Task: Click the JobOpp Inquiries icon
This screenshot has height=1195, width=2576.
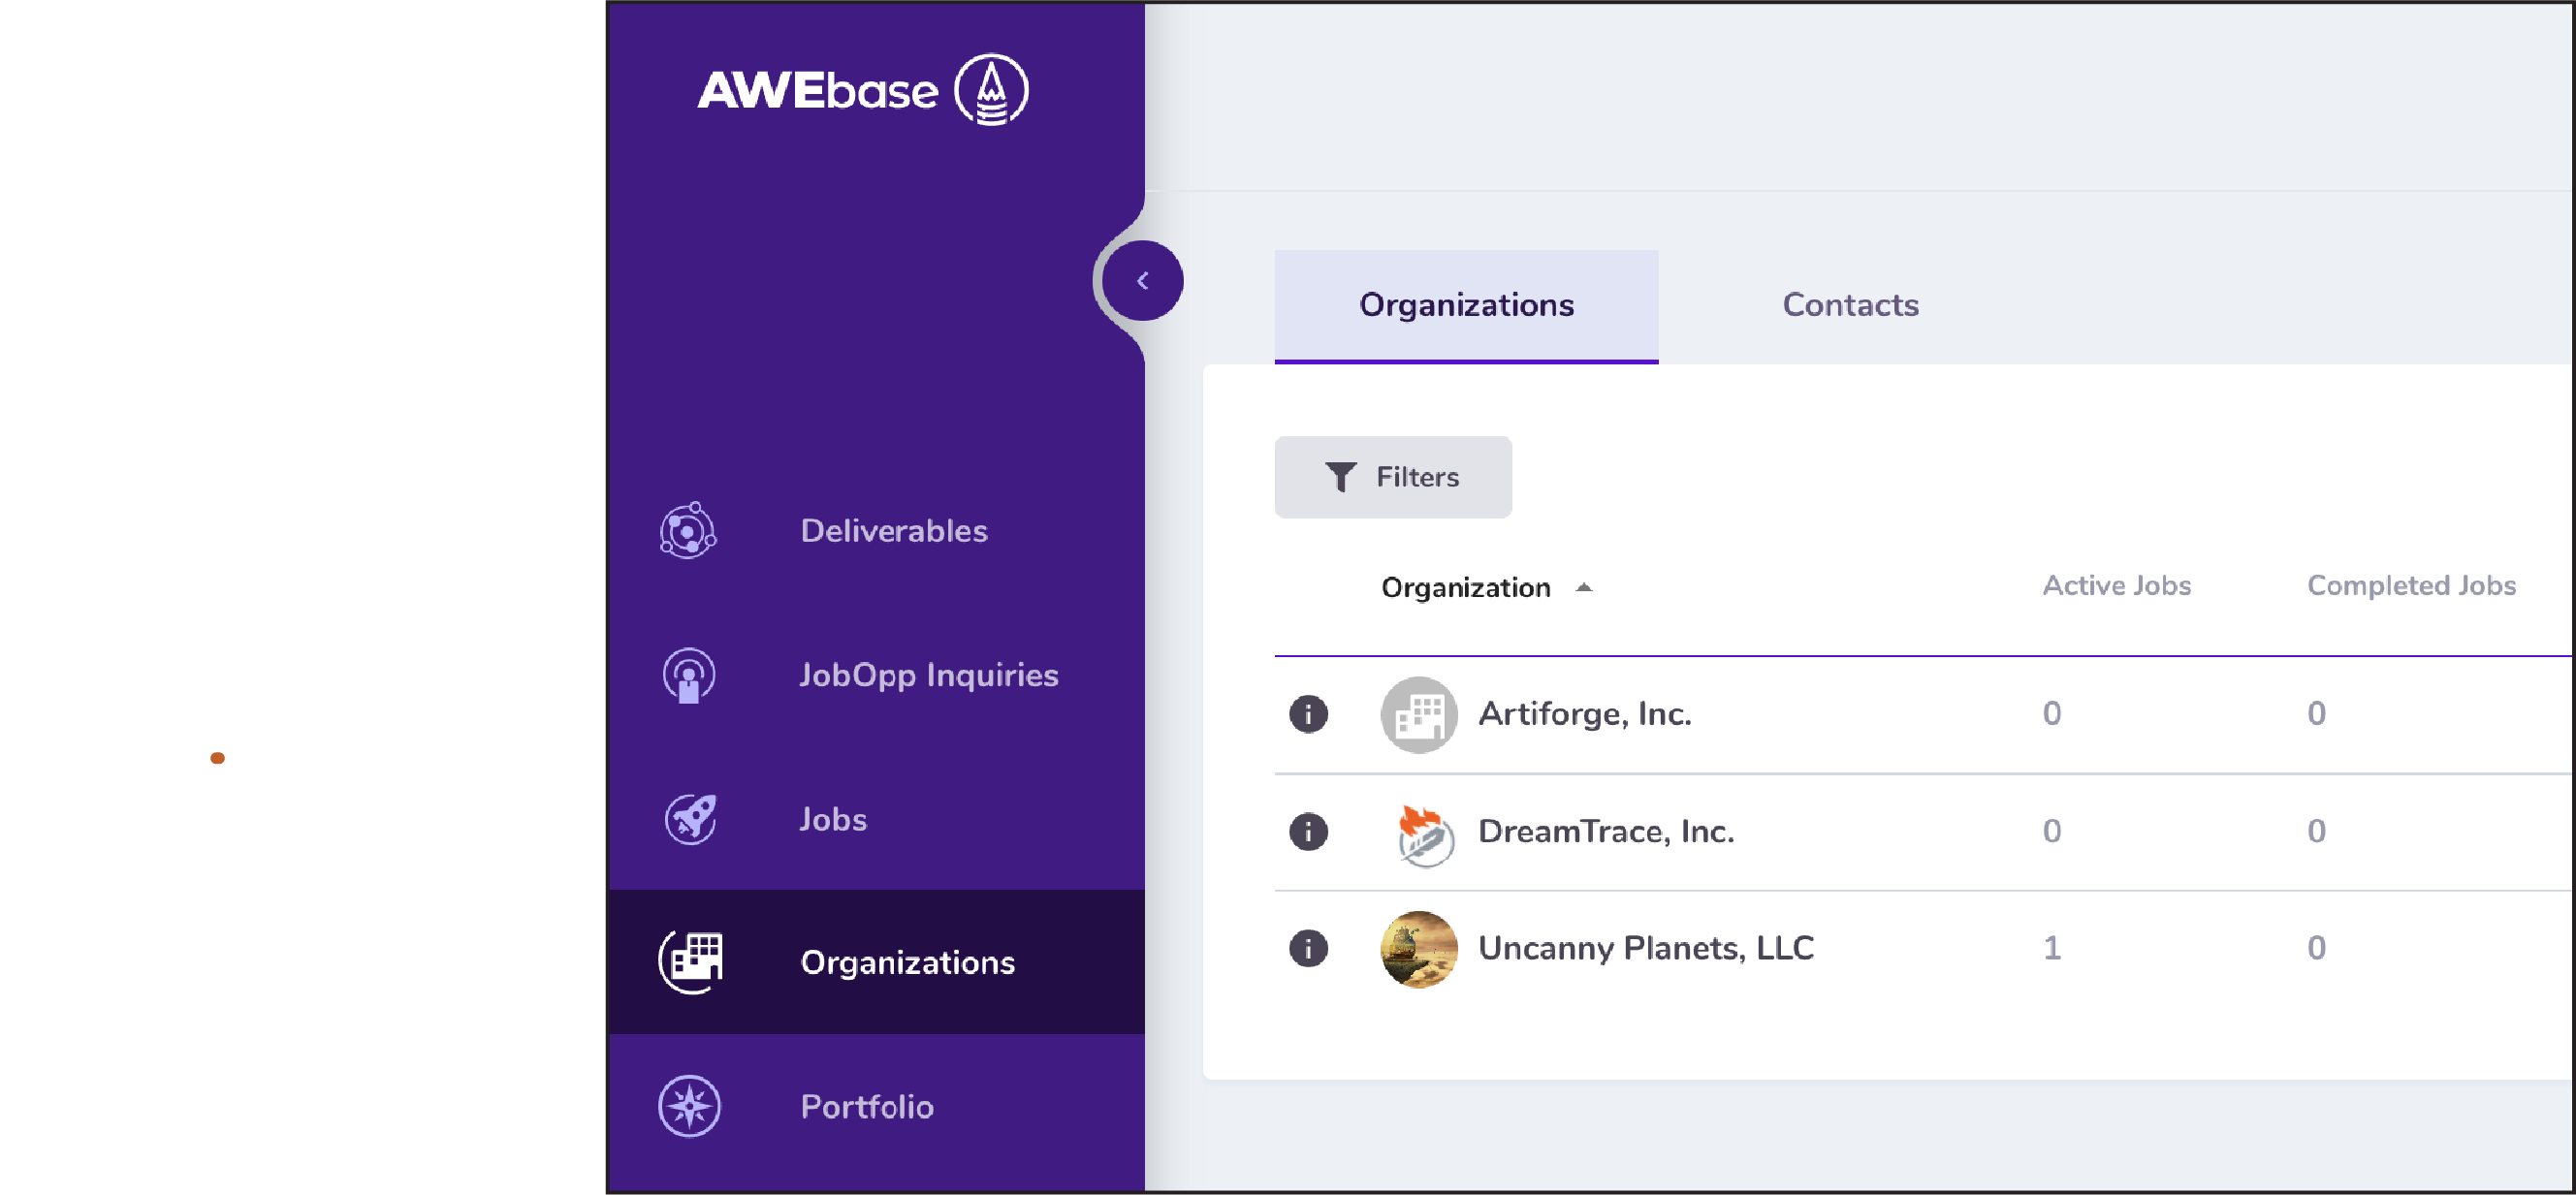Action: [x=688, y=676]
